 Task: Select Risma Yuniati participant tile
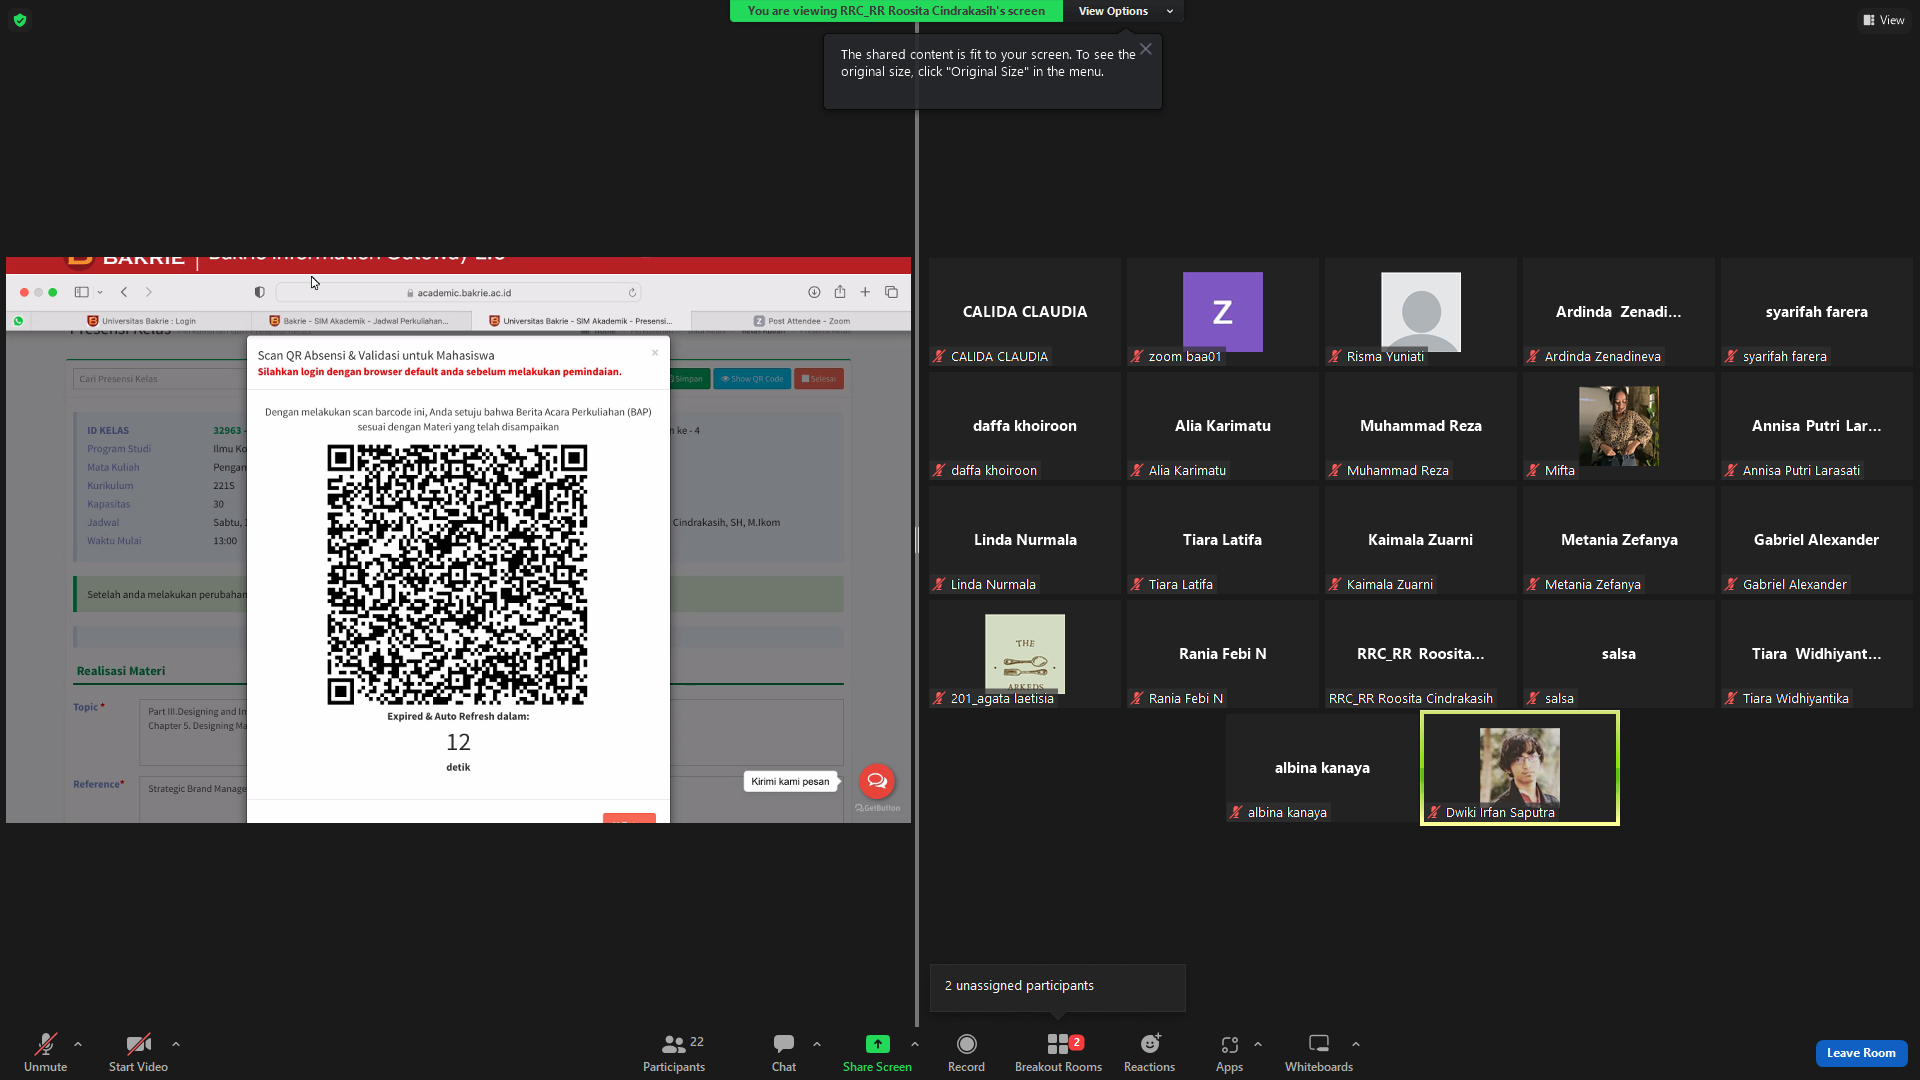click(x=1421, y=312)
